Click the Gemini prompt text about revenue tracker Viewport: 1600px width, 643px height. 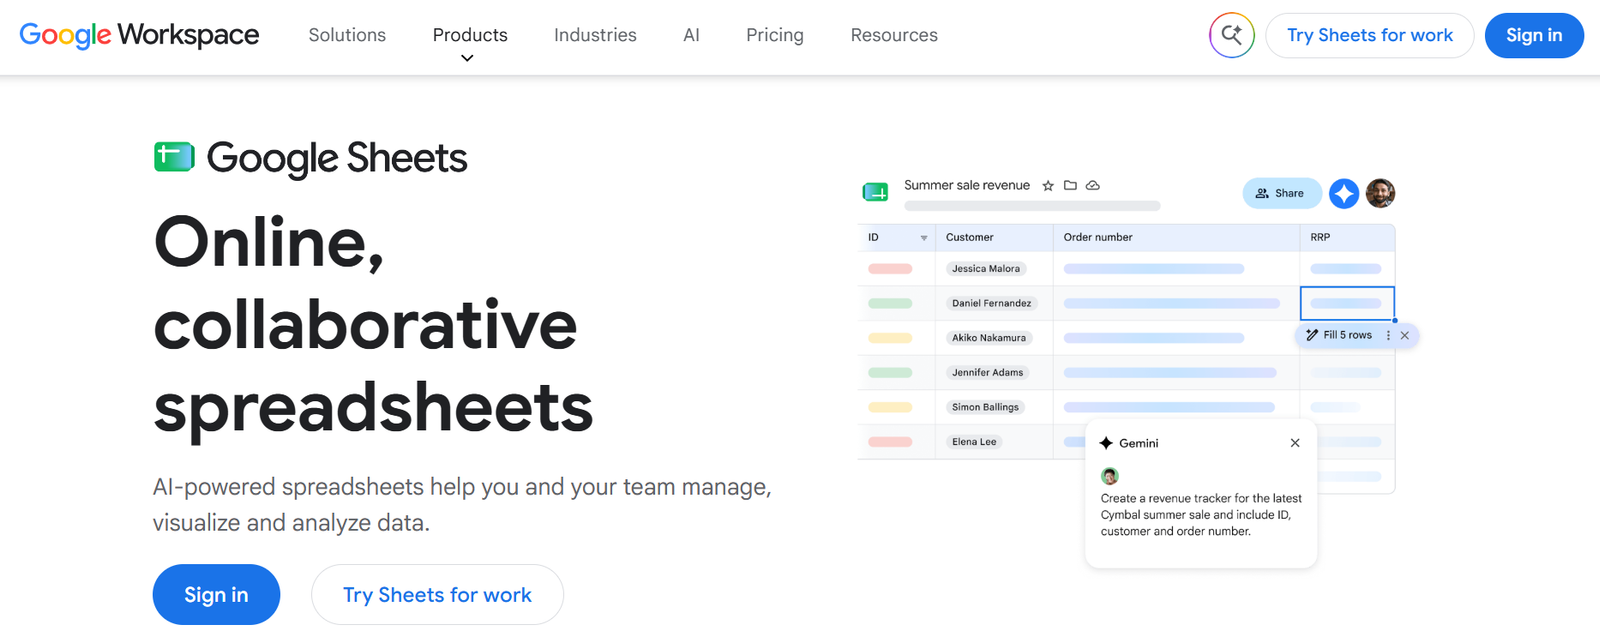(x=1201, y=515)
